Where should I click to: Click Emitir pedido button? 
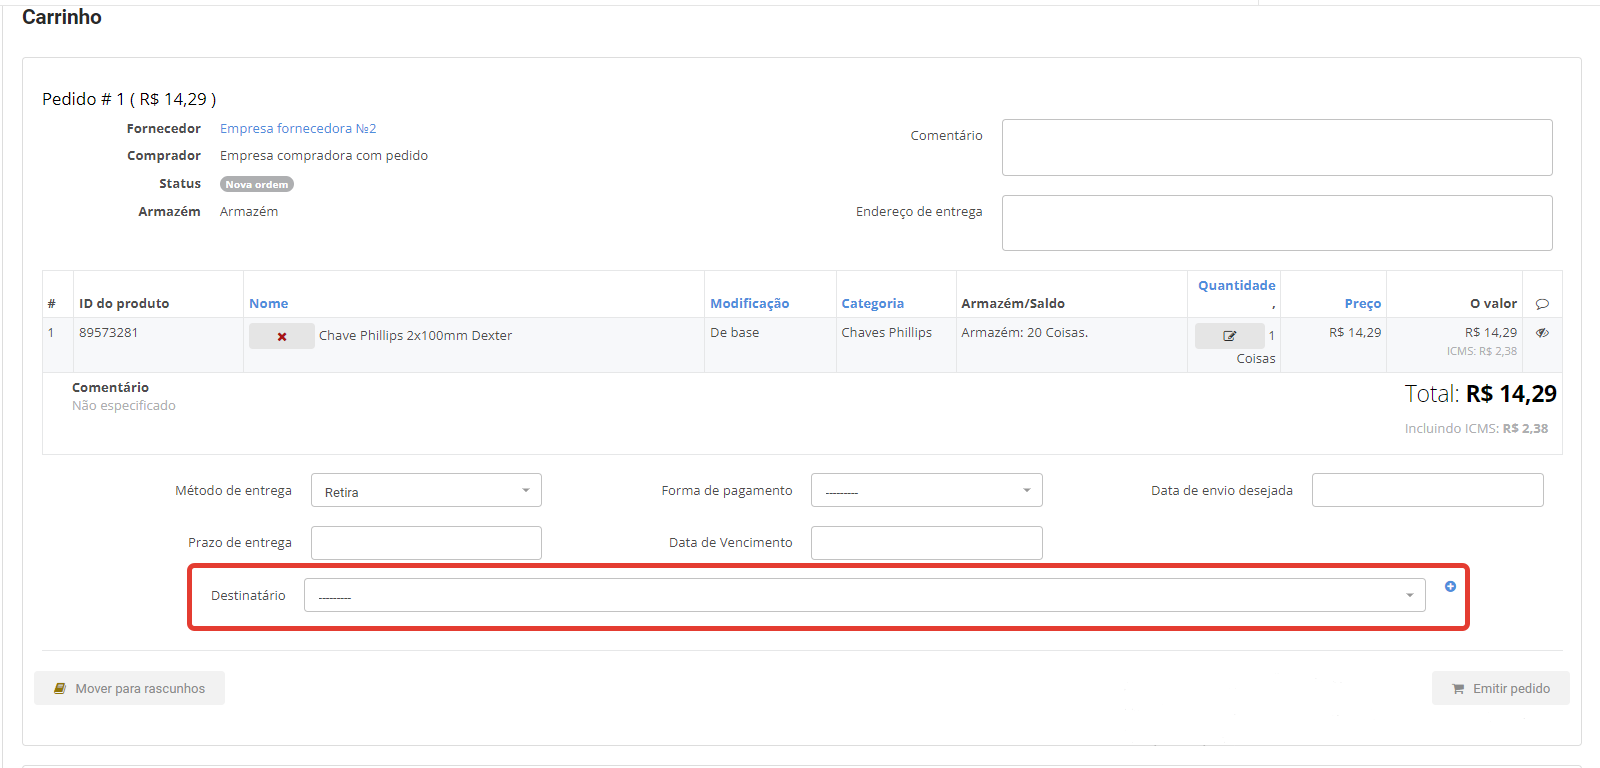point(1500,688)
